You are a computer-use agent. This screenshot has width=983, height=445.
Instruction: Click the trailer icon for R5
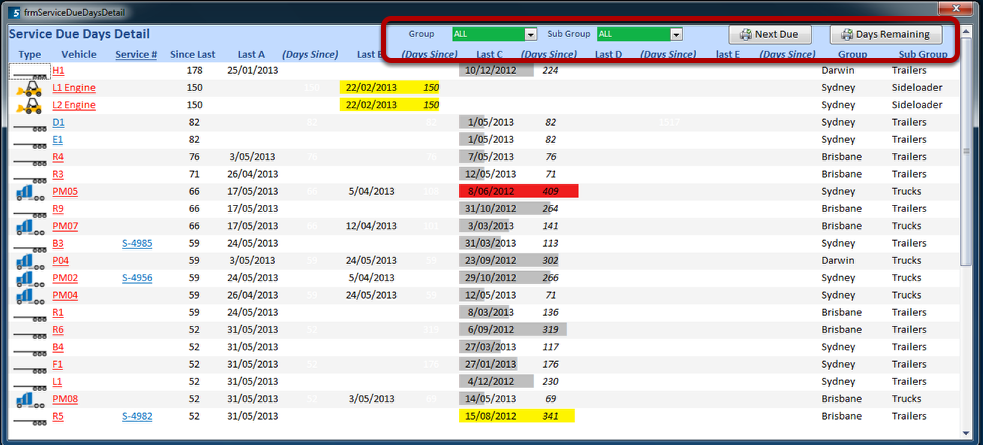coord(30,421)
